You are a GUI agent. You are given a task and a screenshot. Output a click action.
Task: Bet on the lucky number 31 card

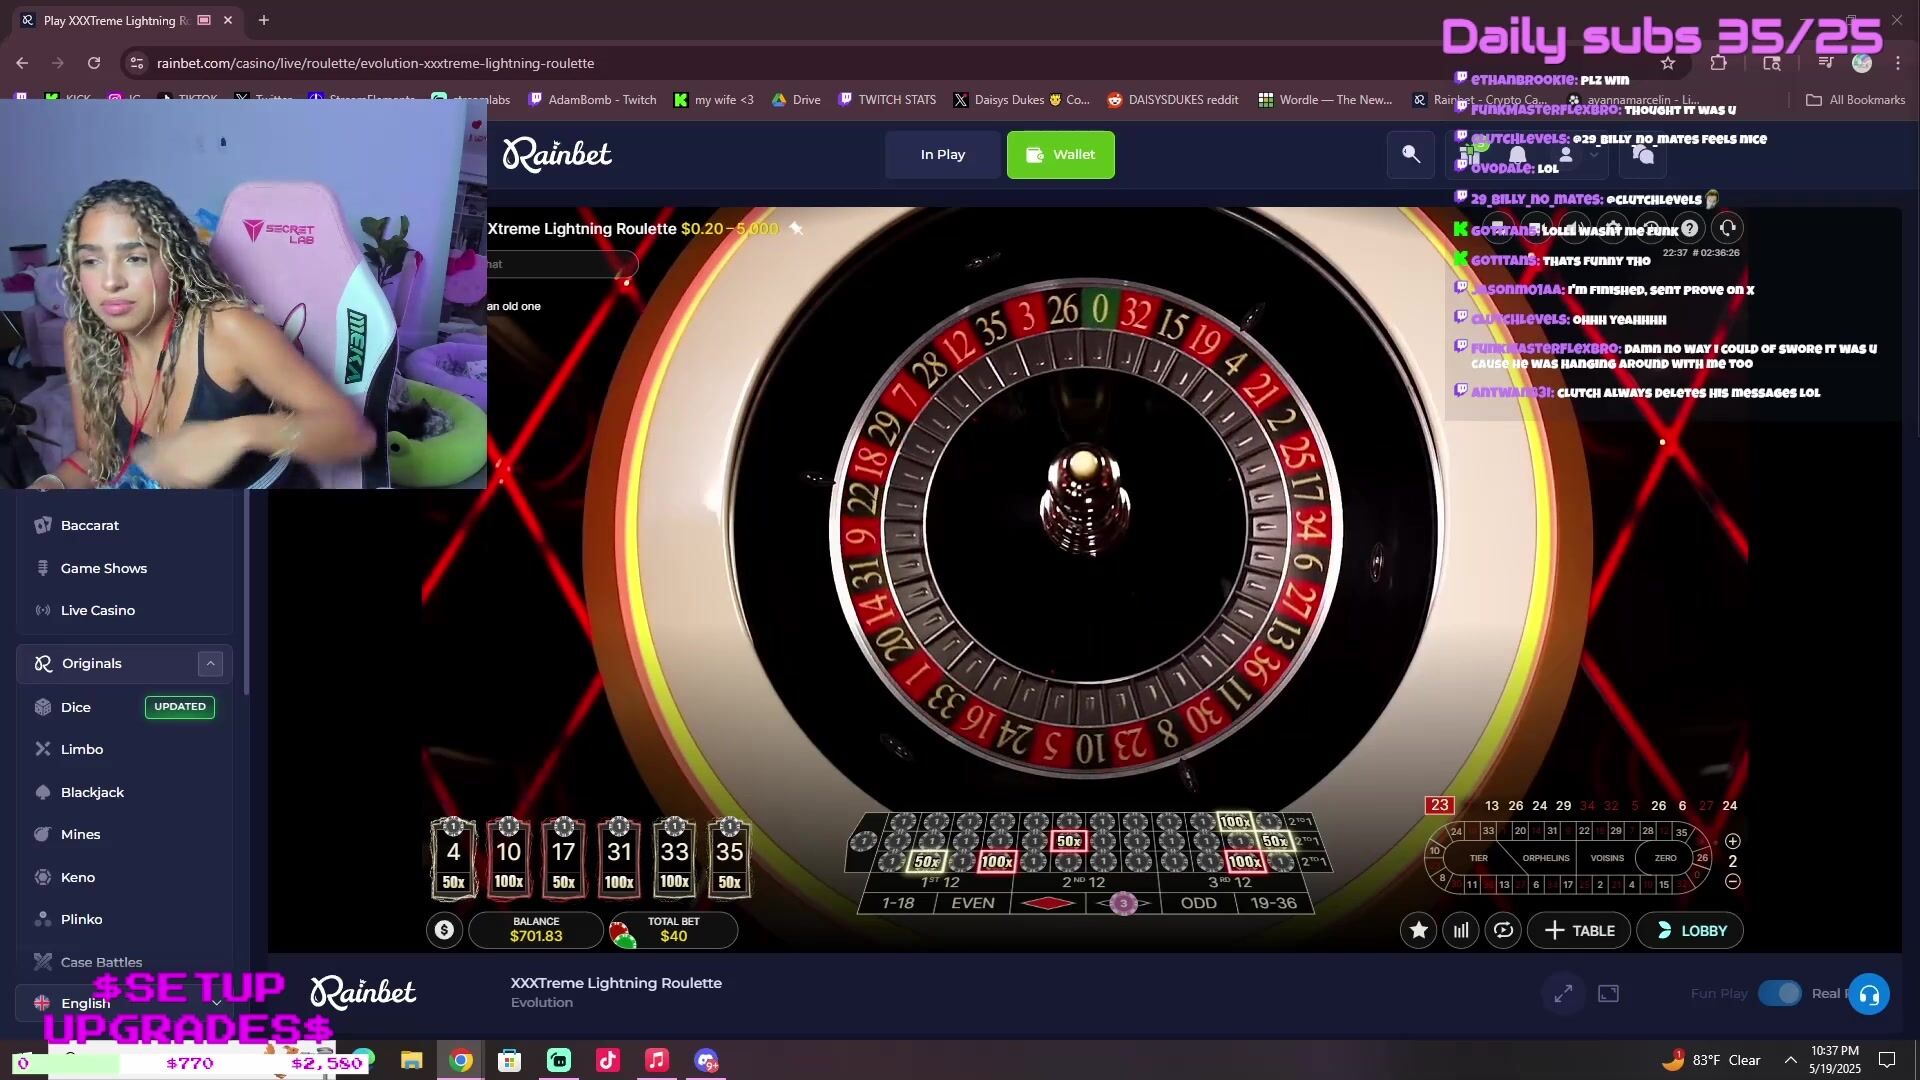619,858
